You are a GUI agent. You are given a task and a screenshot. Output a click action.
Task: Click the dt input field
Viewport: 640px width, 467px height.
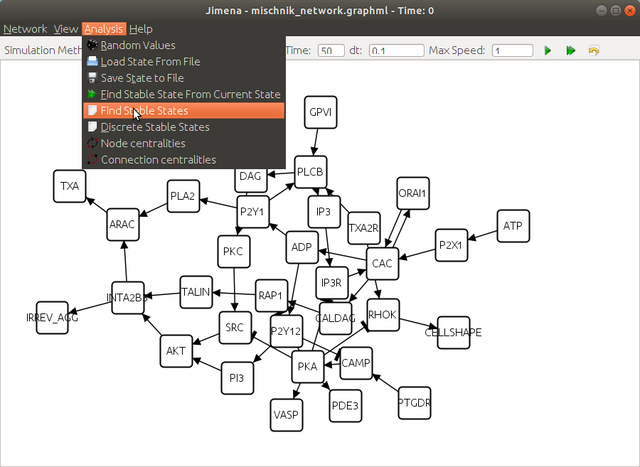click(396, 51)
